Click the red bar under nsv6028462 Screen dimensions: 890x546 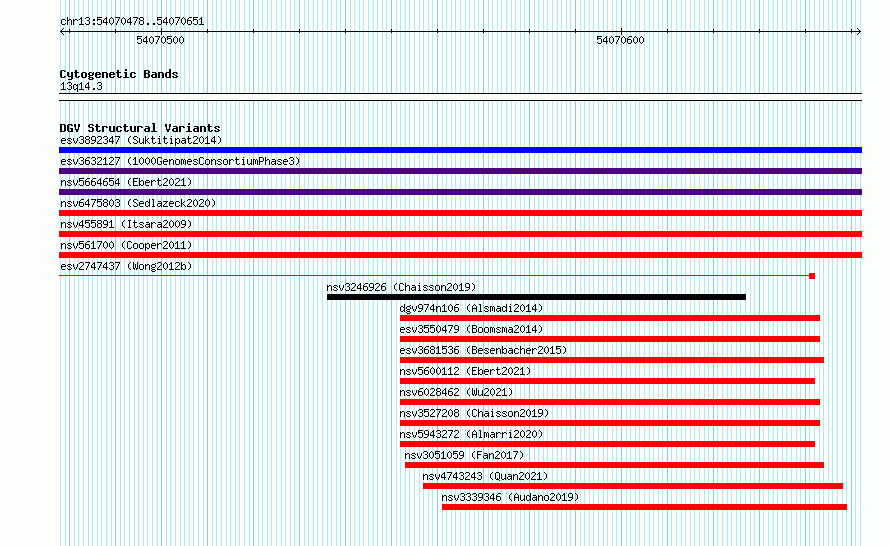pos(610,402)
